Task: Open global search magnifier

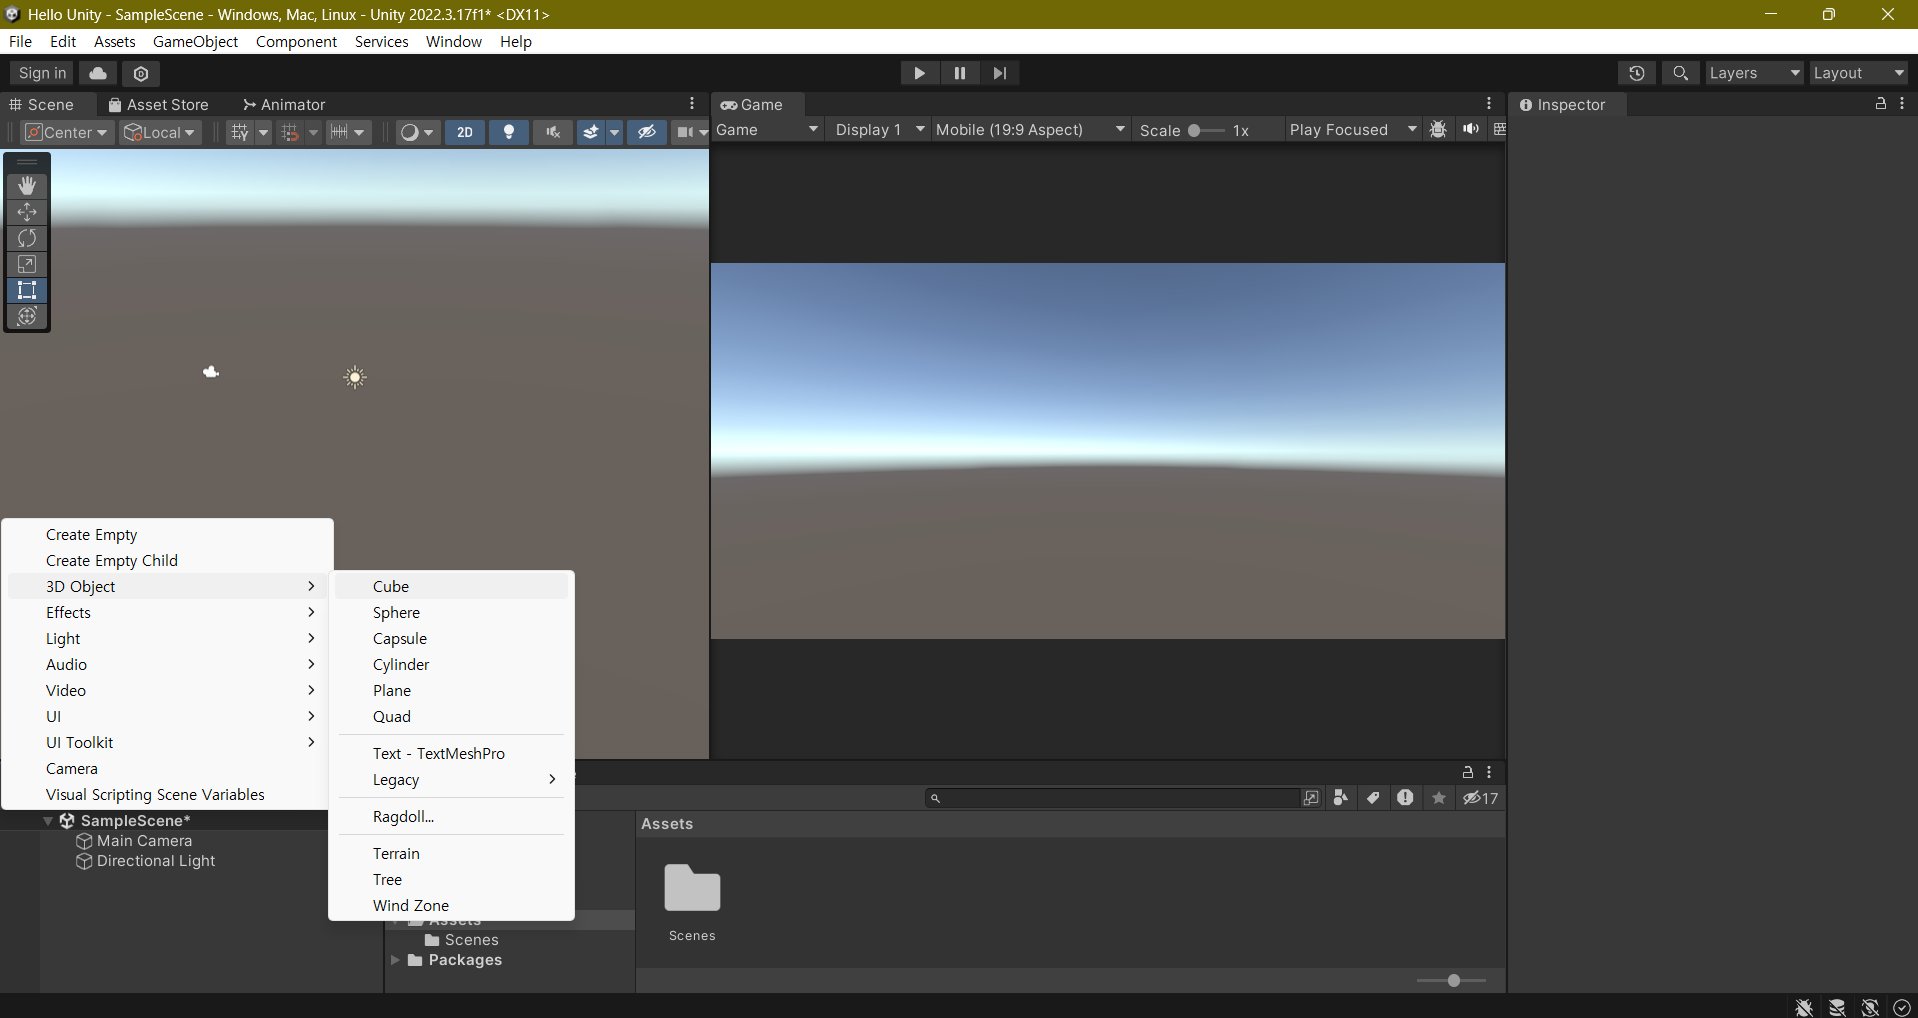Action: coord(1680,73)
